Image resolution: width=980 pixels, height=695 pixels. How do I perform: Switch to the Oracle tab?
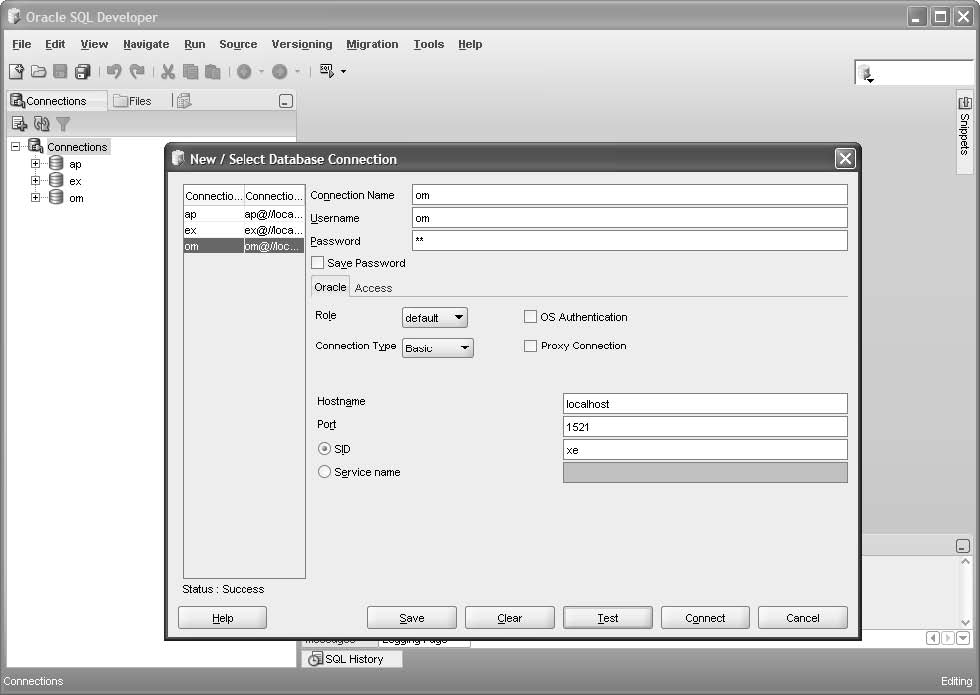[330, 287]
